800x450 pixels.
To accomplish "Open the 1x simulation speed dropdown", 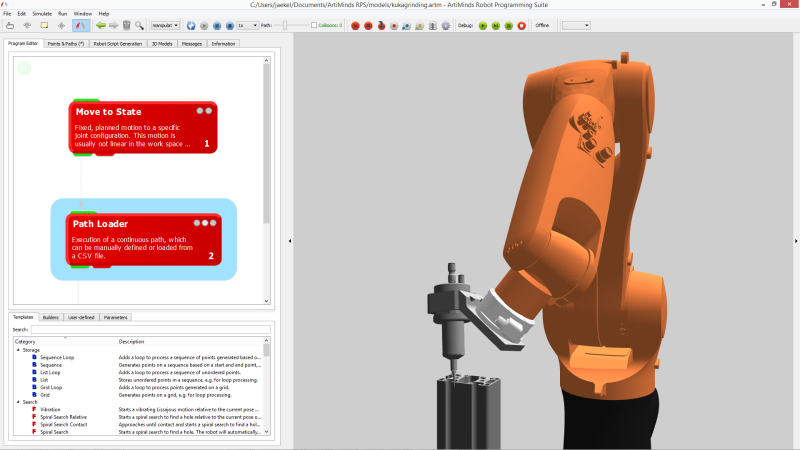I will (247, 25).
